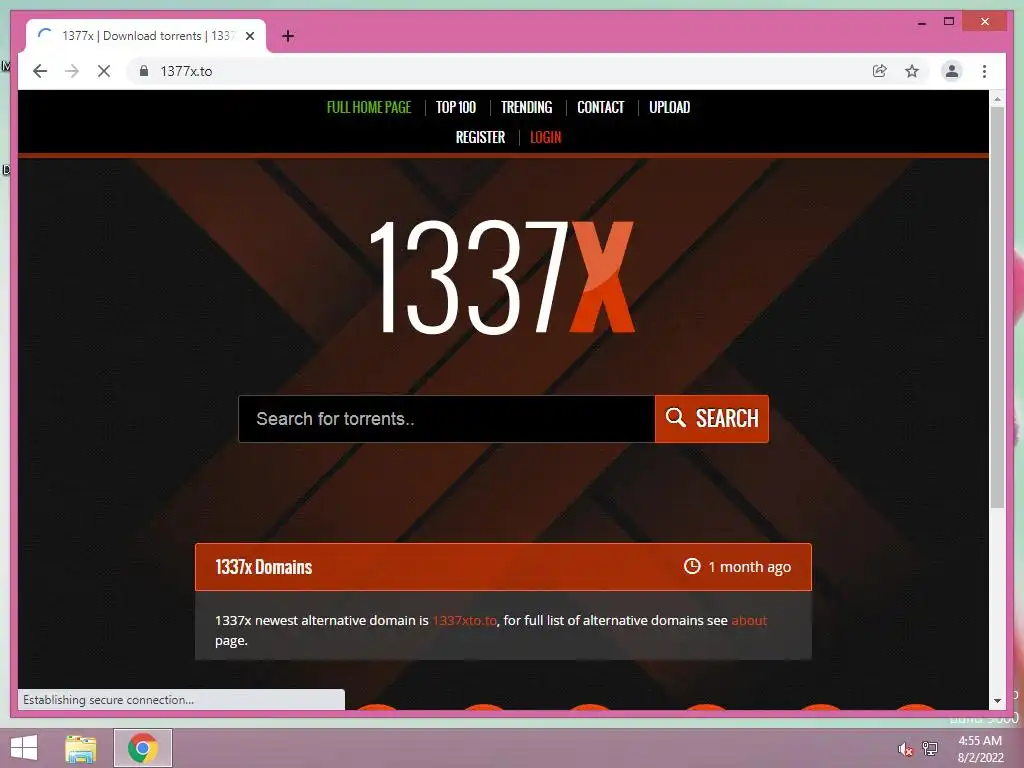
Task: Open File Explorer from the taskbar
Action: [81, 748]
